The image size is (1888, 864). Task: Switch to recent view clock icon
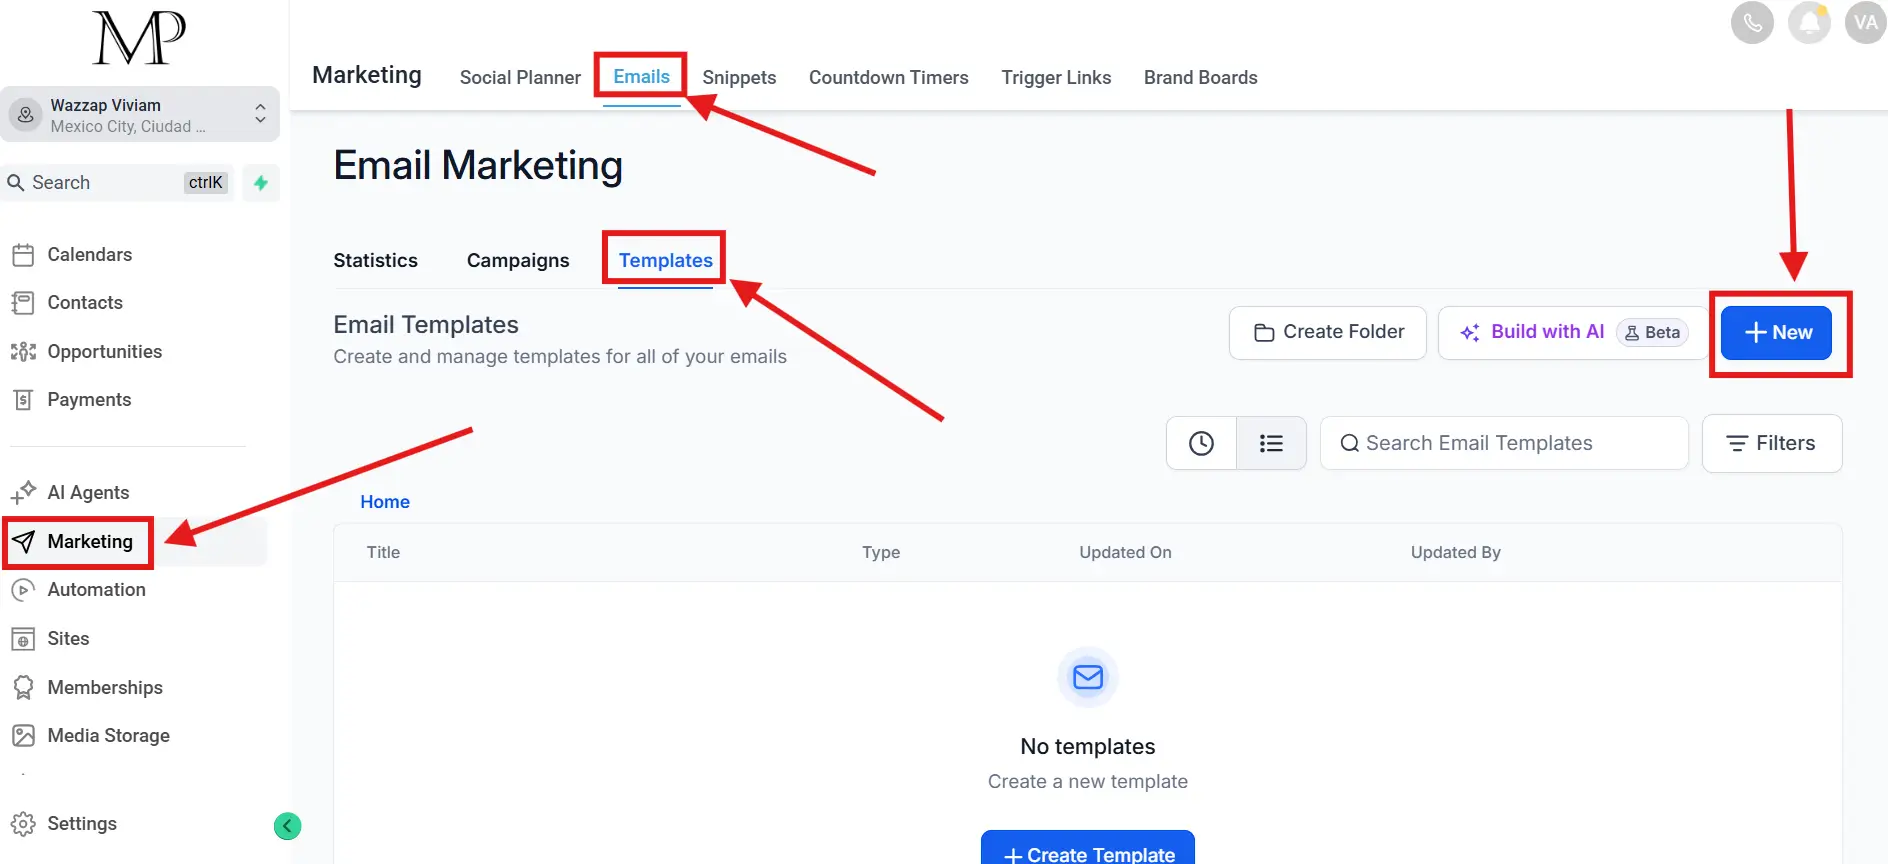tap(1201, 443)
